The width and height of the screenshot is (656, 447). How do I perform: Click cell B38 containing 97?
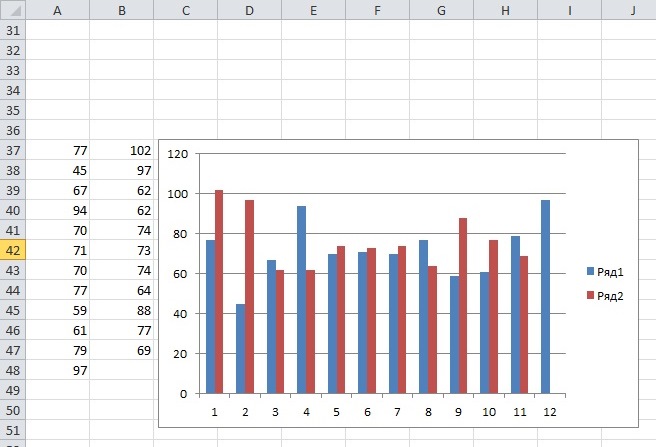(x=122, y=170)
